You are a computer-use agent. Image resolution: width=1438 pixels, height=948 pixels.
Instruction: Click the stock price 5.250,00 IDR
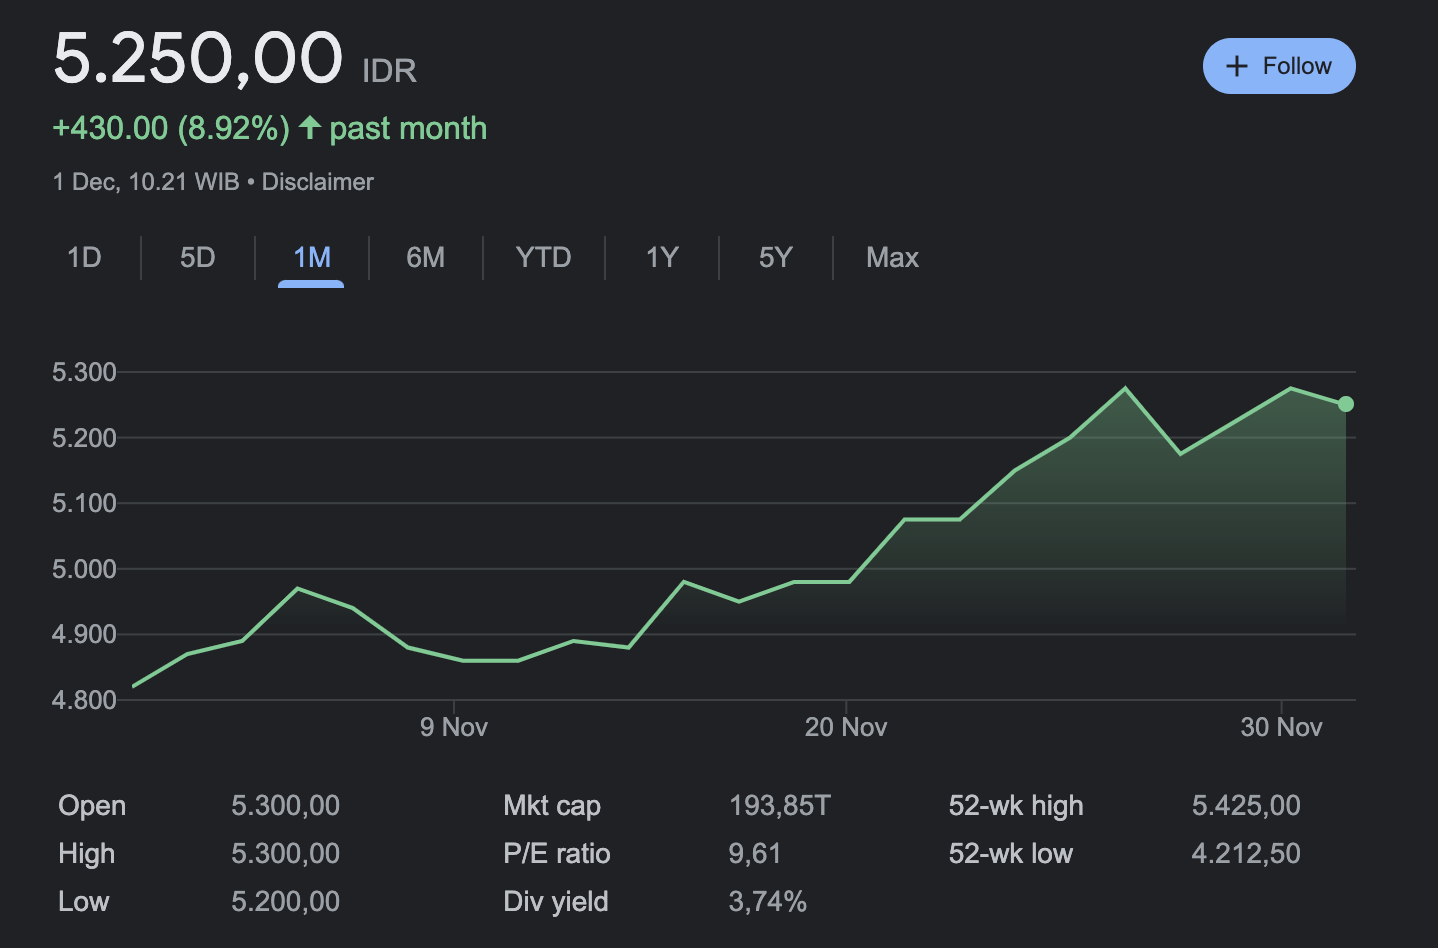click(x=198, y=60)
